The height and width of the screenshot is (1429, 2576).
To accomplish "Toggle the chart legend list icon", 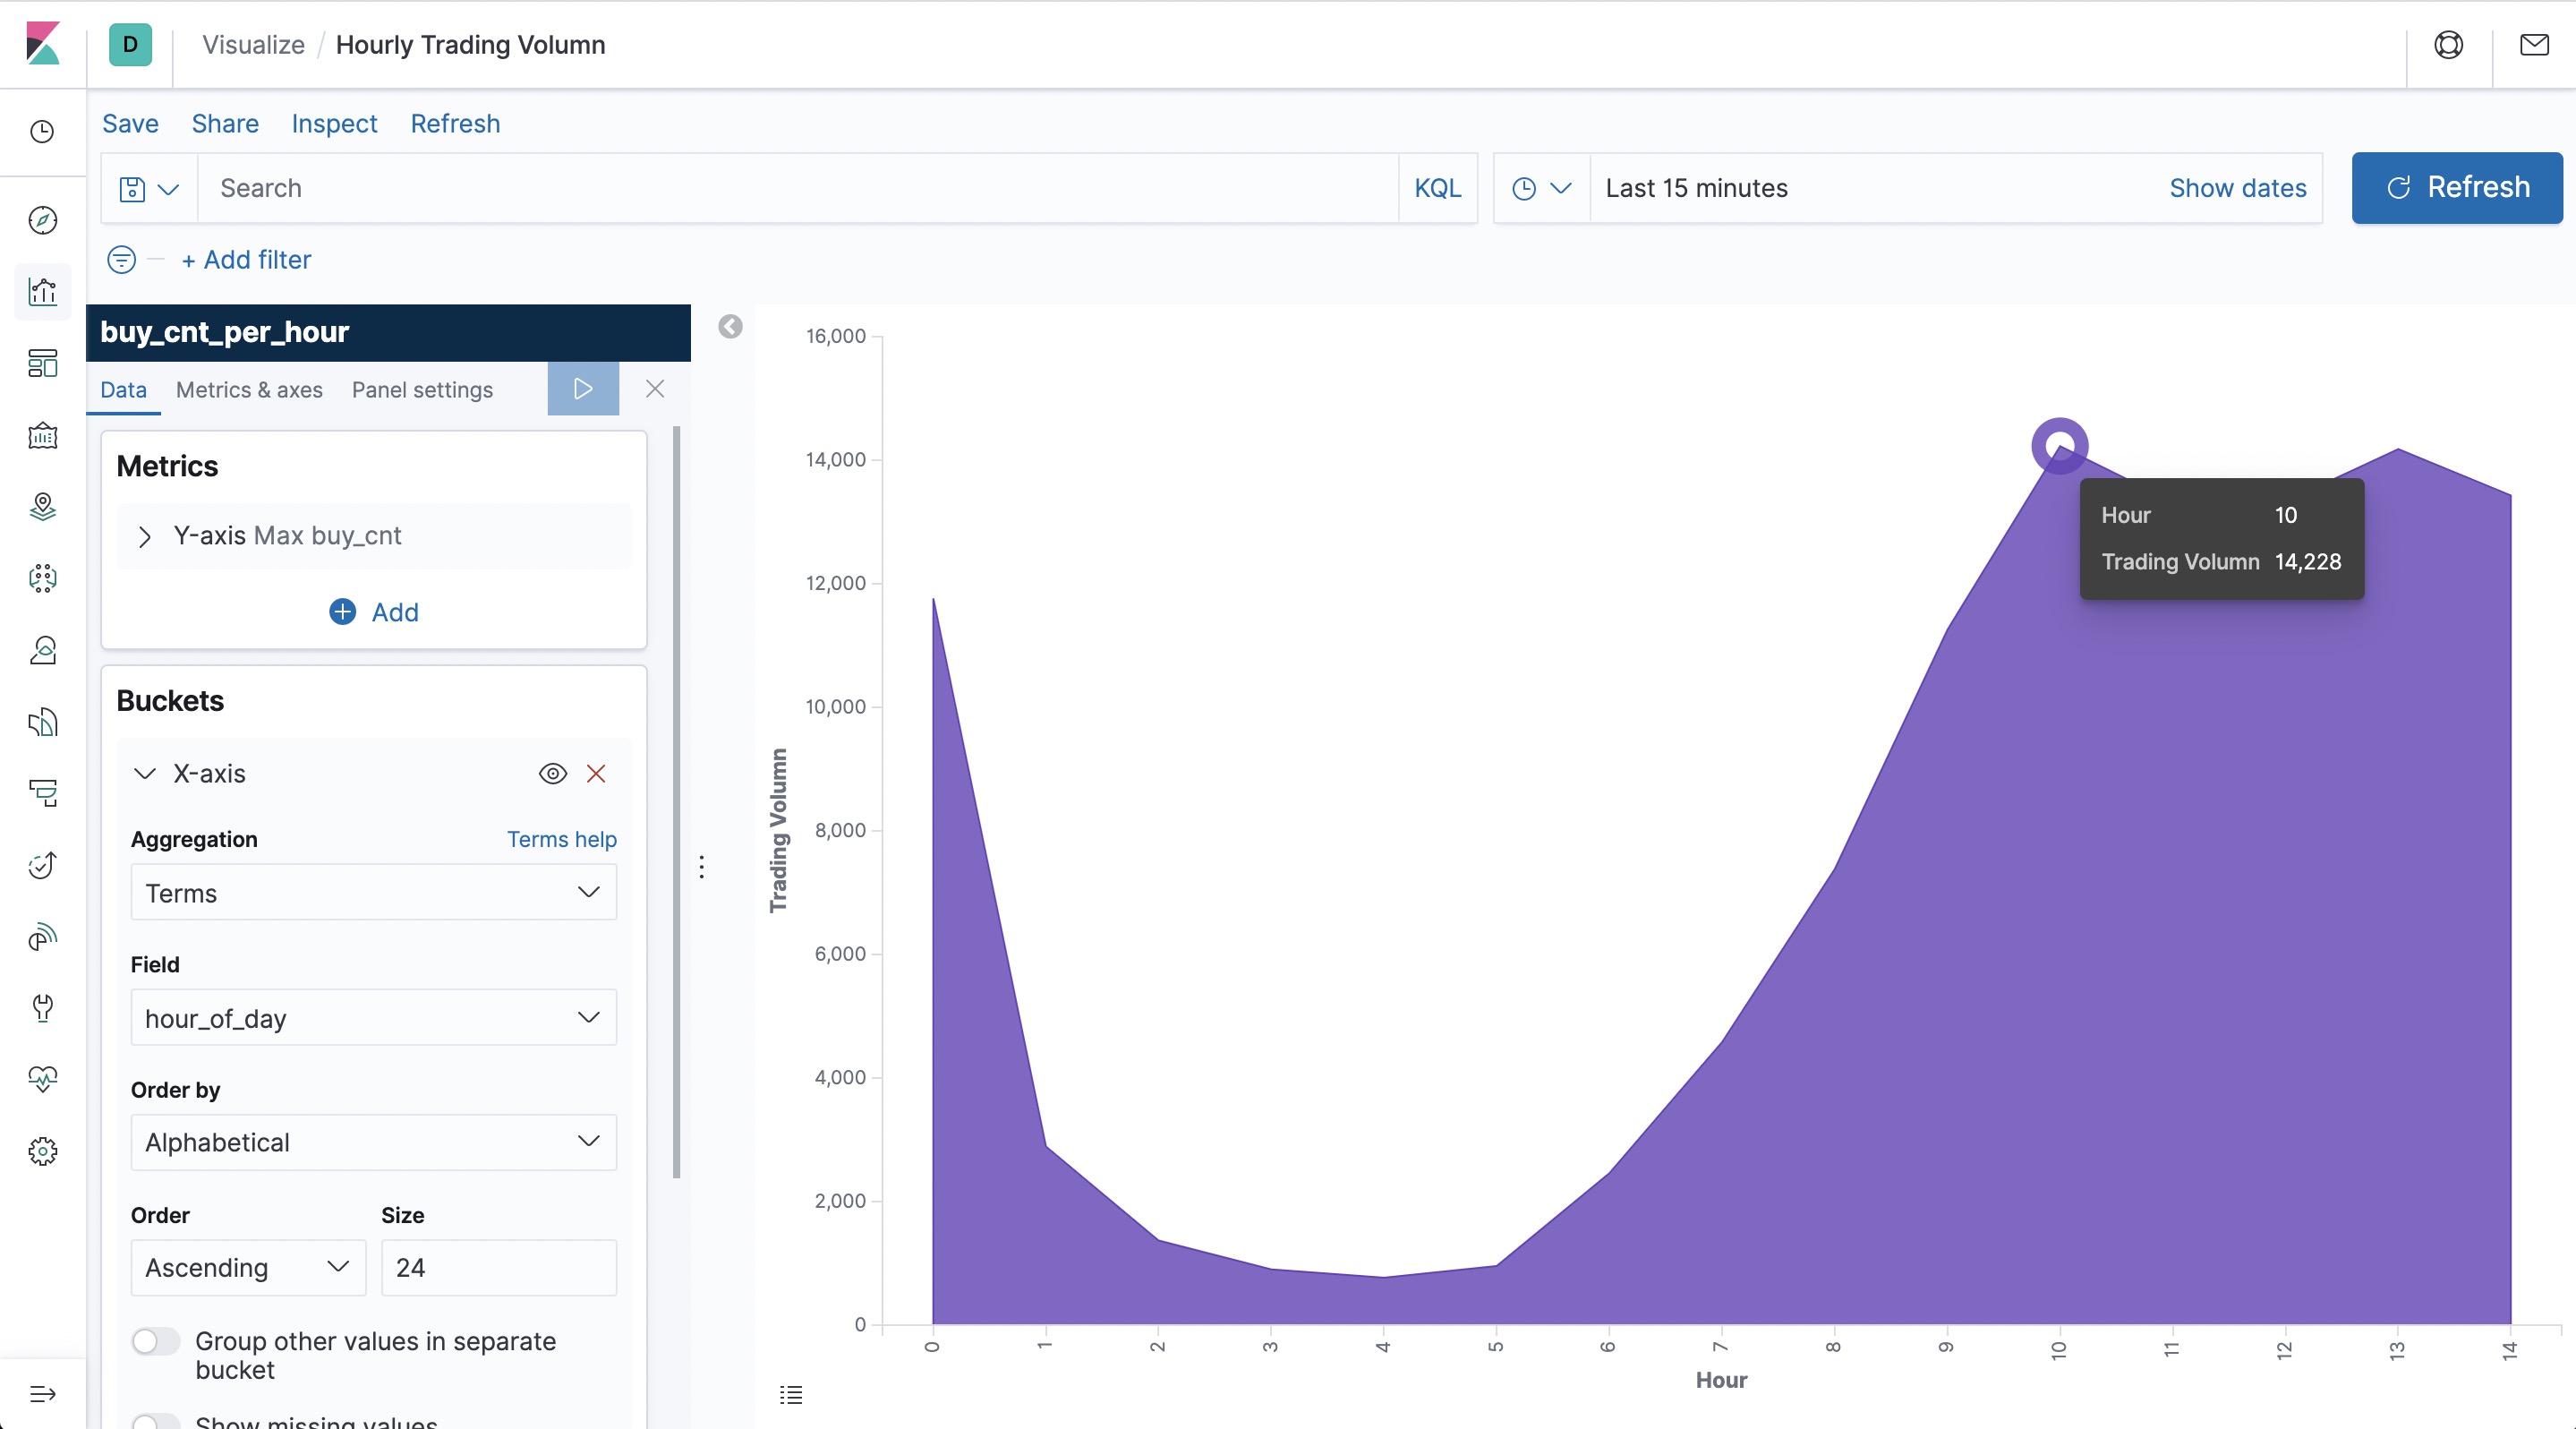I will pos(791,1394).
